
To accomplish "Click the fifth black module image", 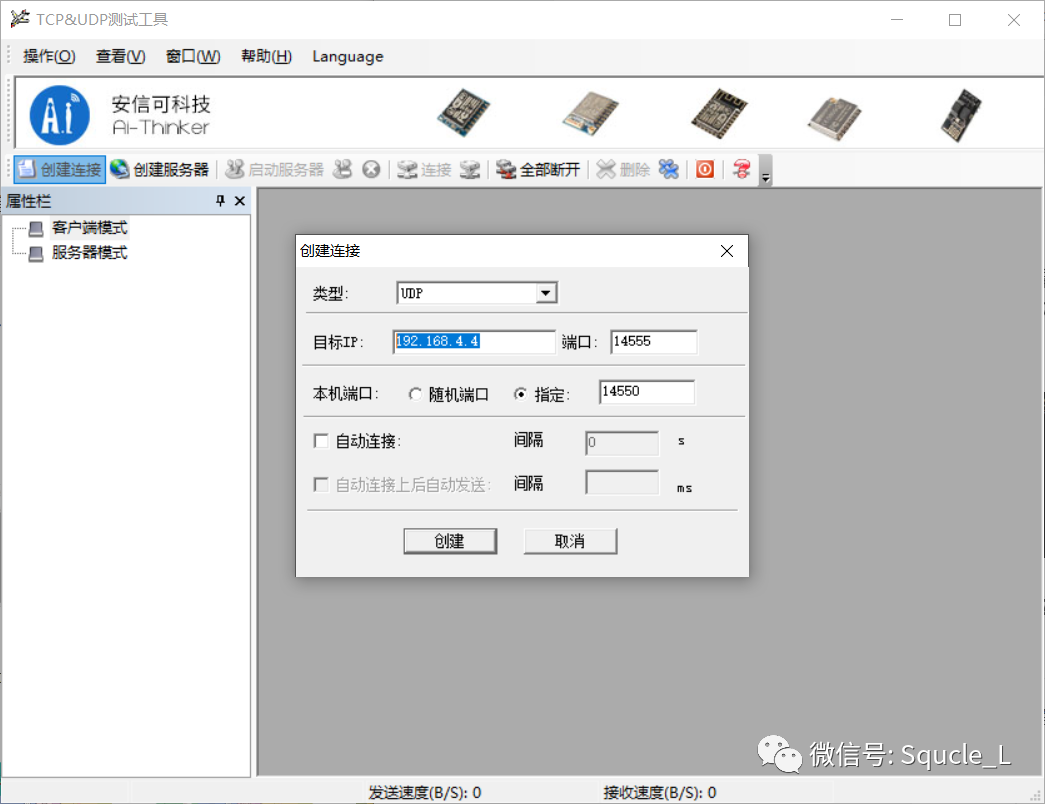I will pyautogui.click(x=962, y=115).
